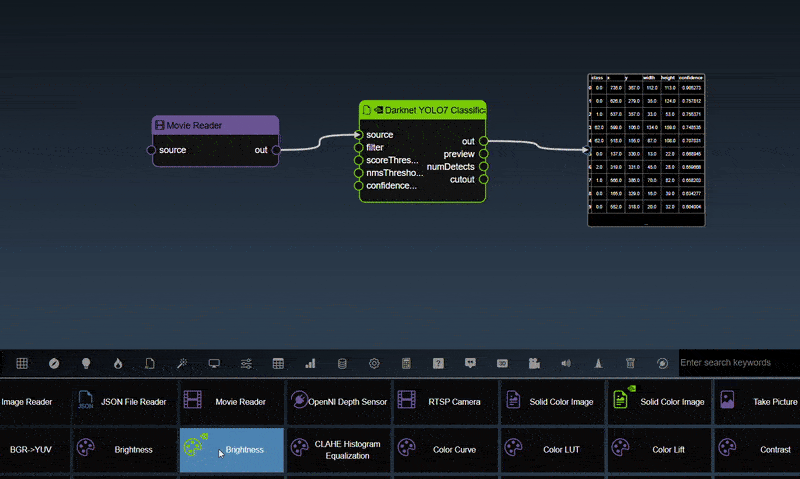
Task: Add the JSON File Reader node
Action: (x=123, y=402)
